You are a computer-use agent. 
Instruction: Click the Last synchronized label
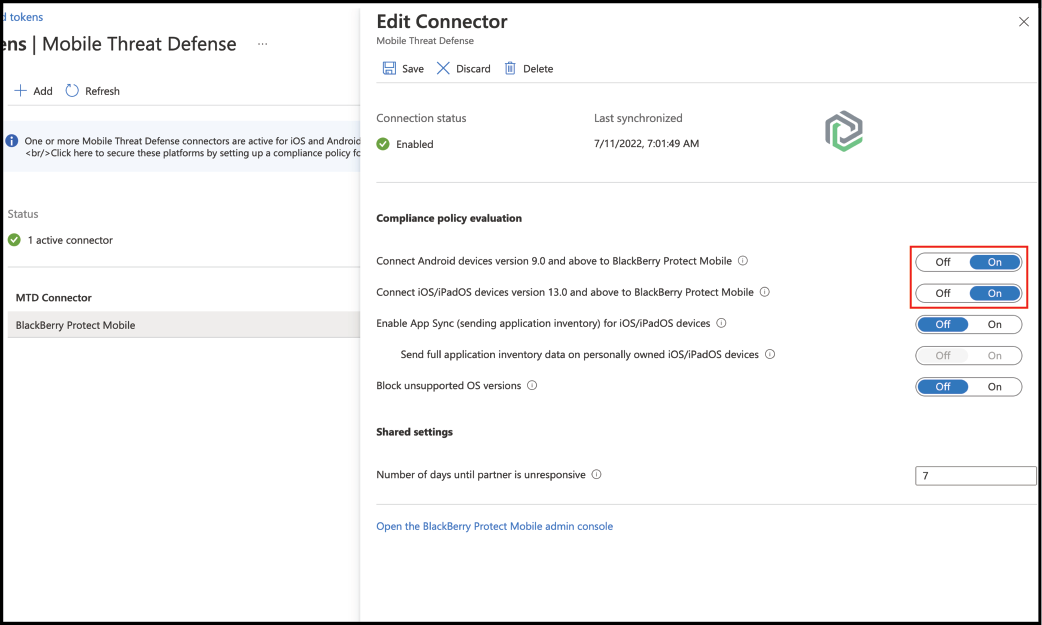[638, 118]
